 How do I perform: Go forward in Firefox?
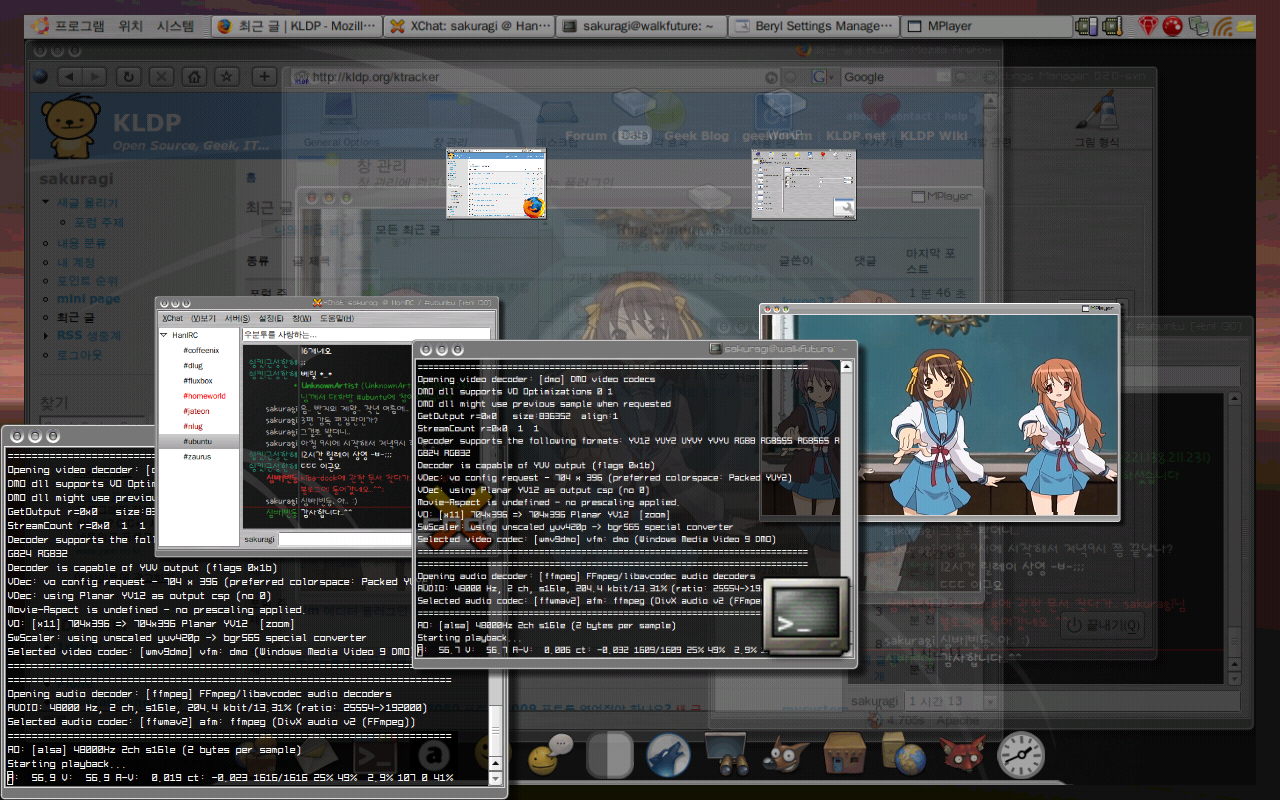[x=95, y=76]
